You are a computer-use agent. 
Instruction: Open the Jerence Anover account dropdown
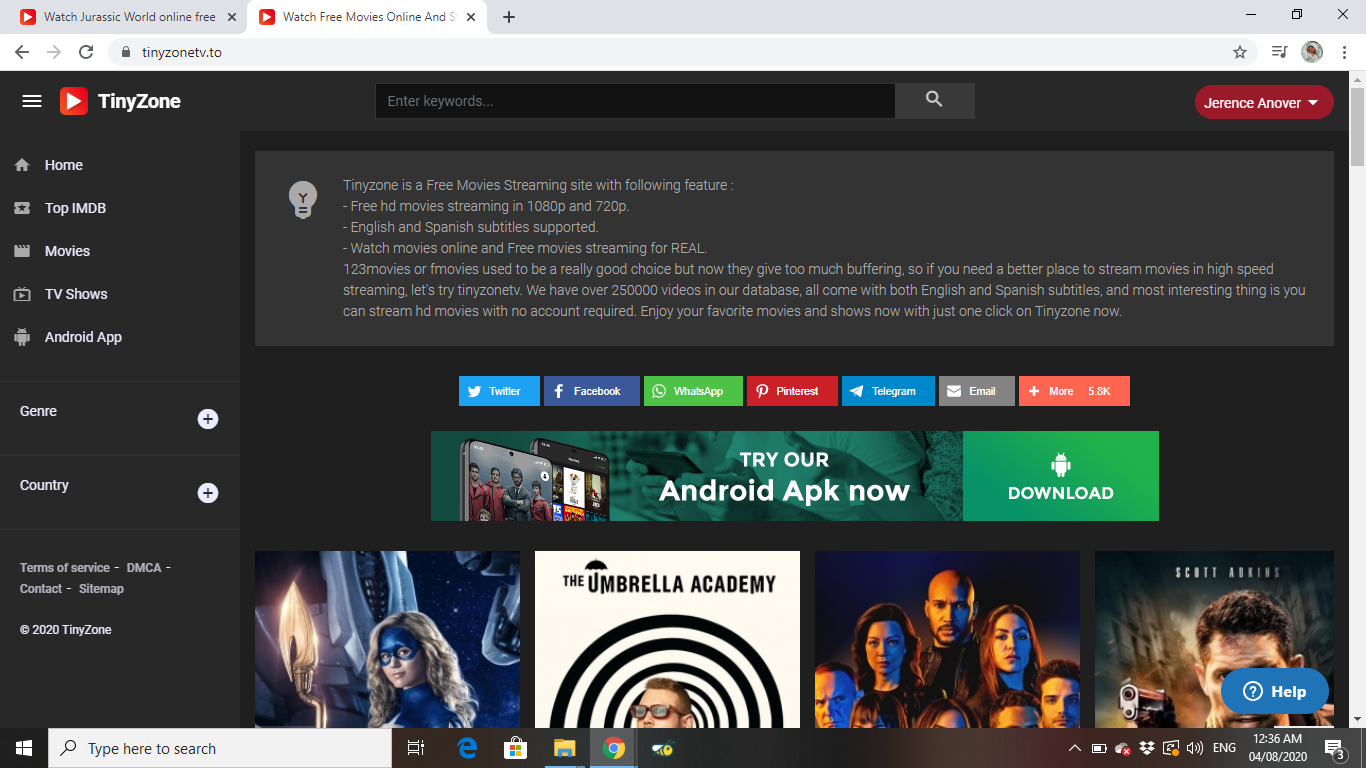tap(1263, 102)
